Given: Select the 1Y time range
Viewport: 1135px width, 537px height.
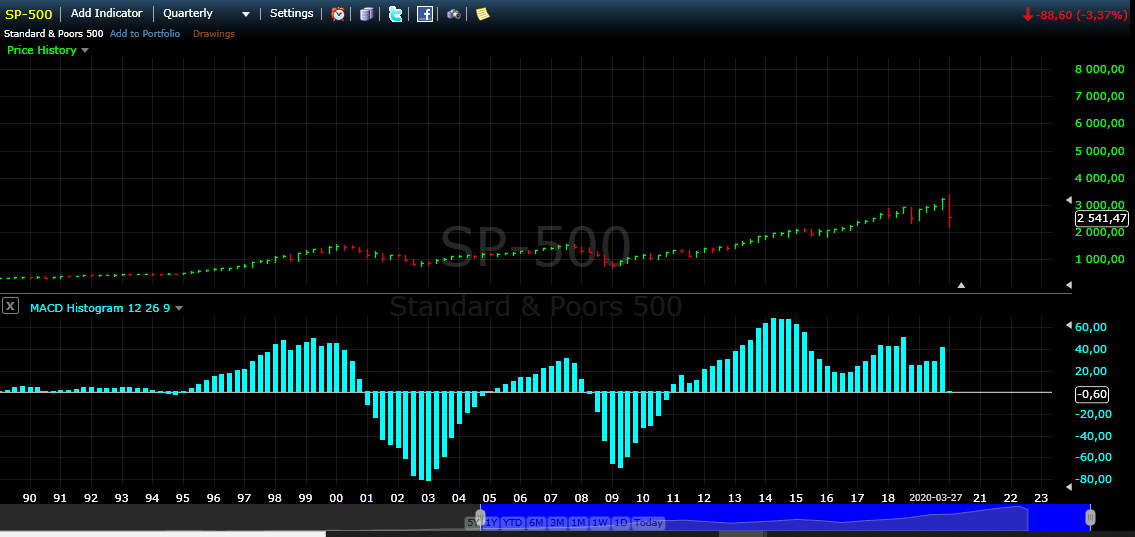Looking at the screenshot, I should 491,523.
